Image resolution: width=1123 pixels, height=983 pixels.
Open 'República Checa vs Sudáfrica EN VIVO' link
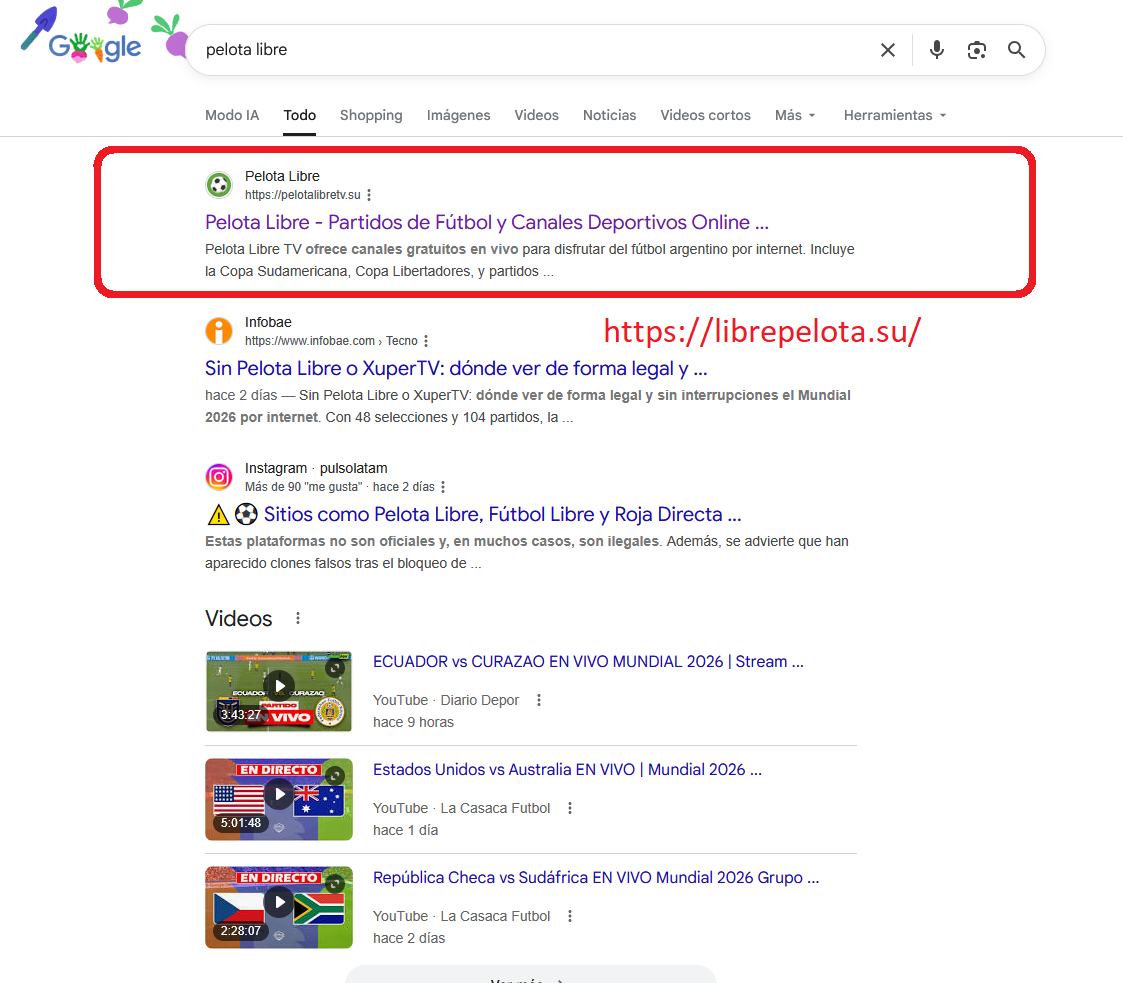point(596,878)
